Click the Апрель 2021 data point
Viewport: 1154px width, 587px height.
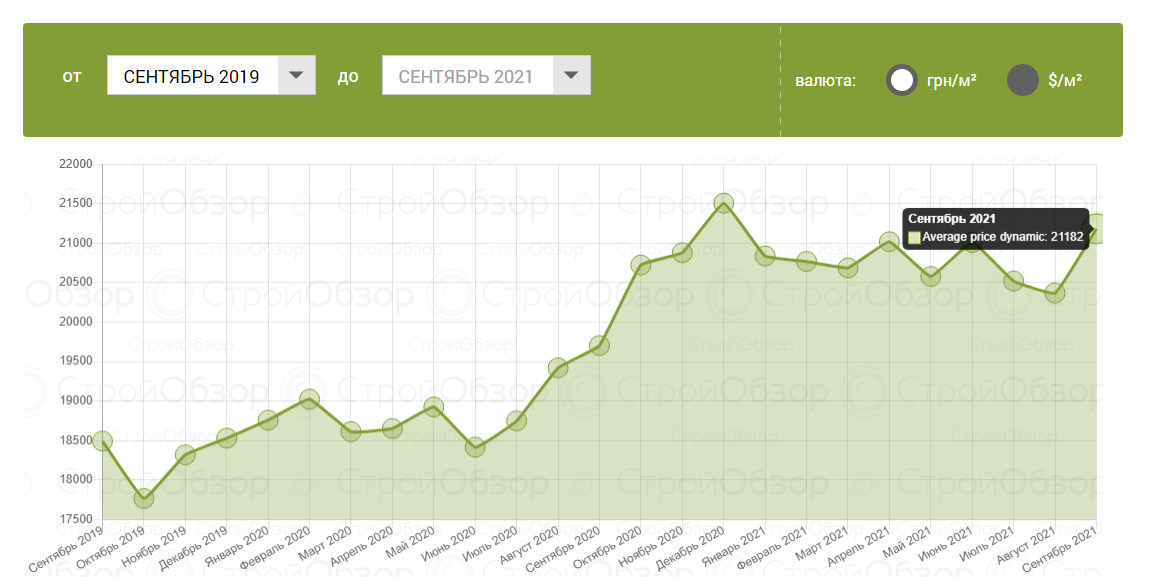tap(889, 242)
